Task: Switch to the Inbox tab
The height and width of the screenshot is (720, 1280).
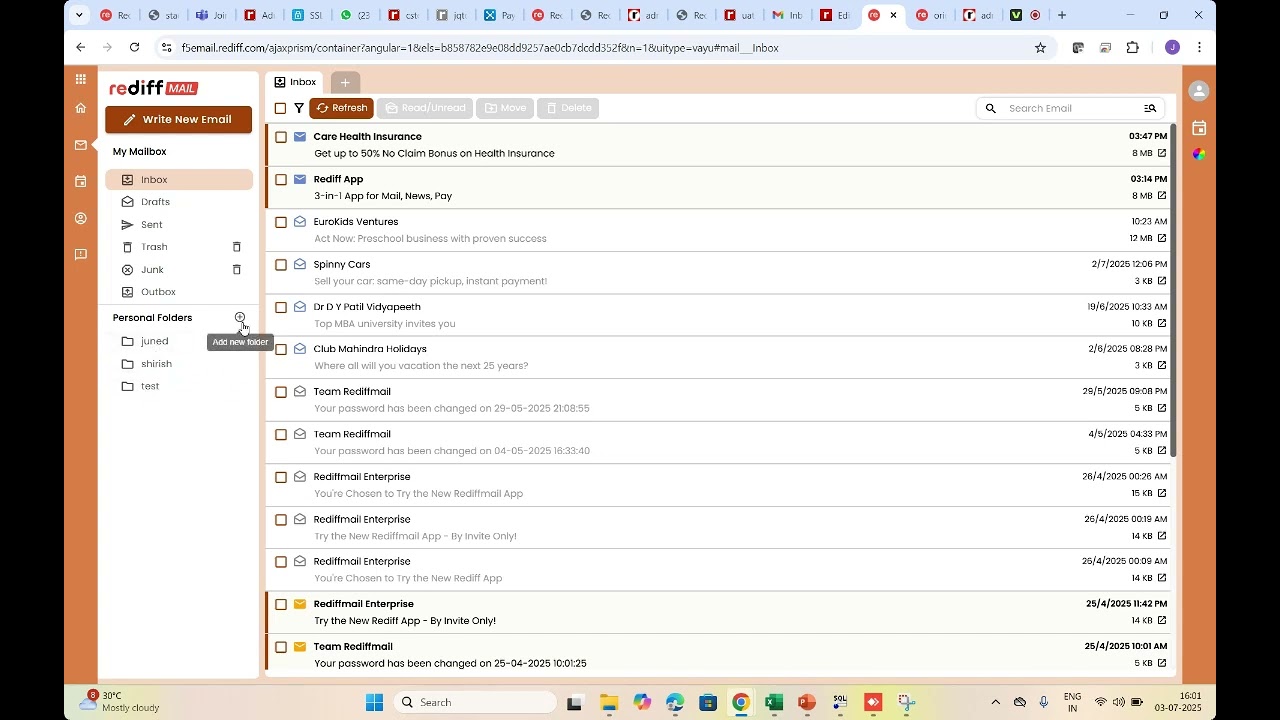Action: pyautogui.click(x=295, y=82)
